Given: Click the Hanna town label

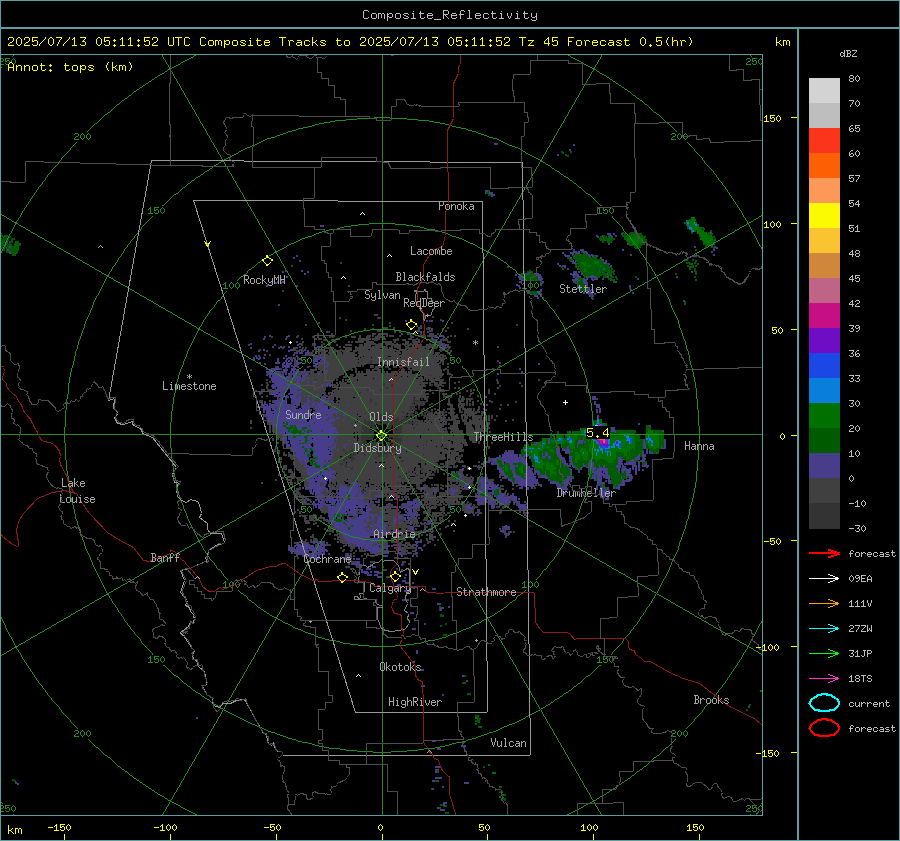Looking at the screenshot, I should [699, 446].
